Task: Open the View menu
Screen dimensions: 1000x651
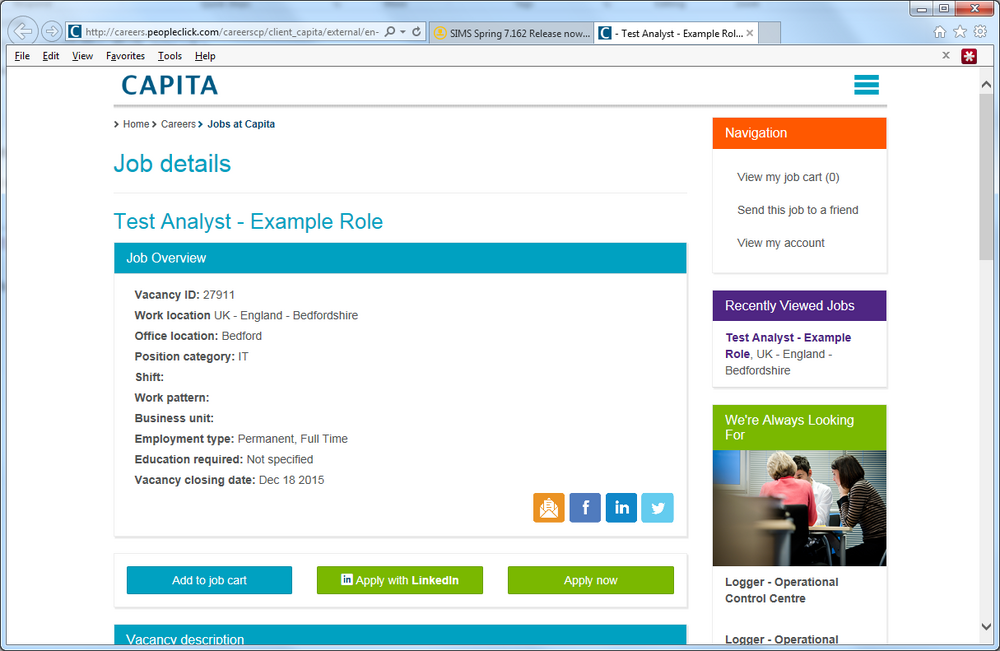Action: coord(82,56)
